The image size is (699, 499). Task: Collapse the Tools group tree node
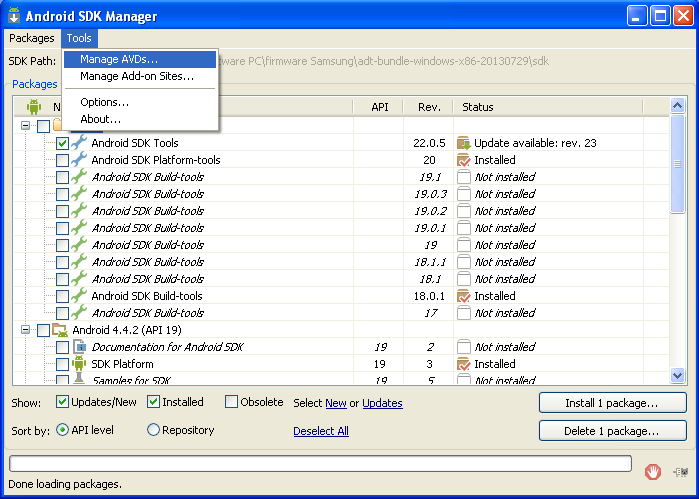[x=25, y=126]
